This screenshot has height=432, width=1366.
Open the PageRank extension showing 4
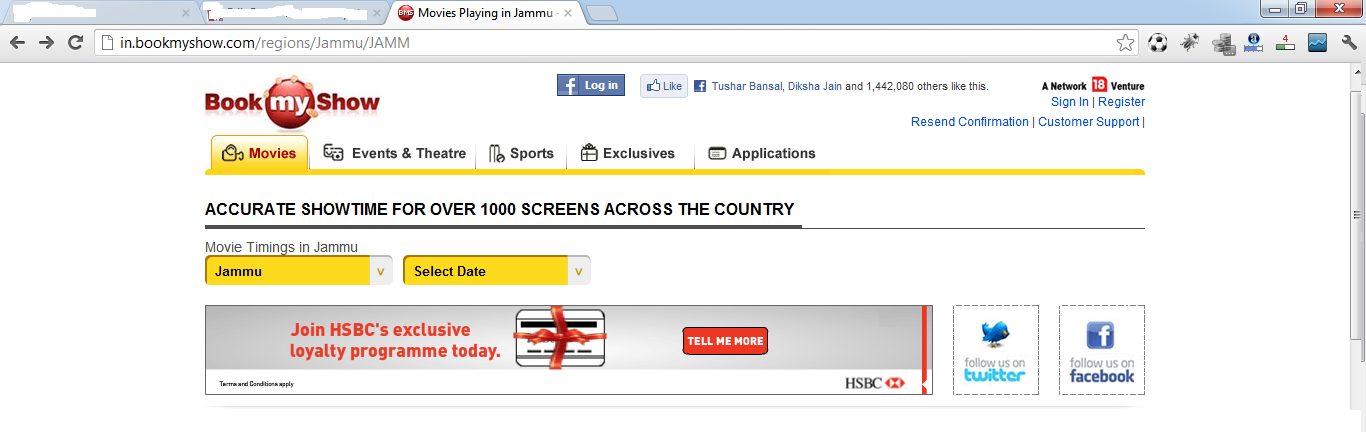point(1286,43)
